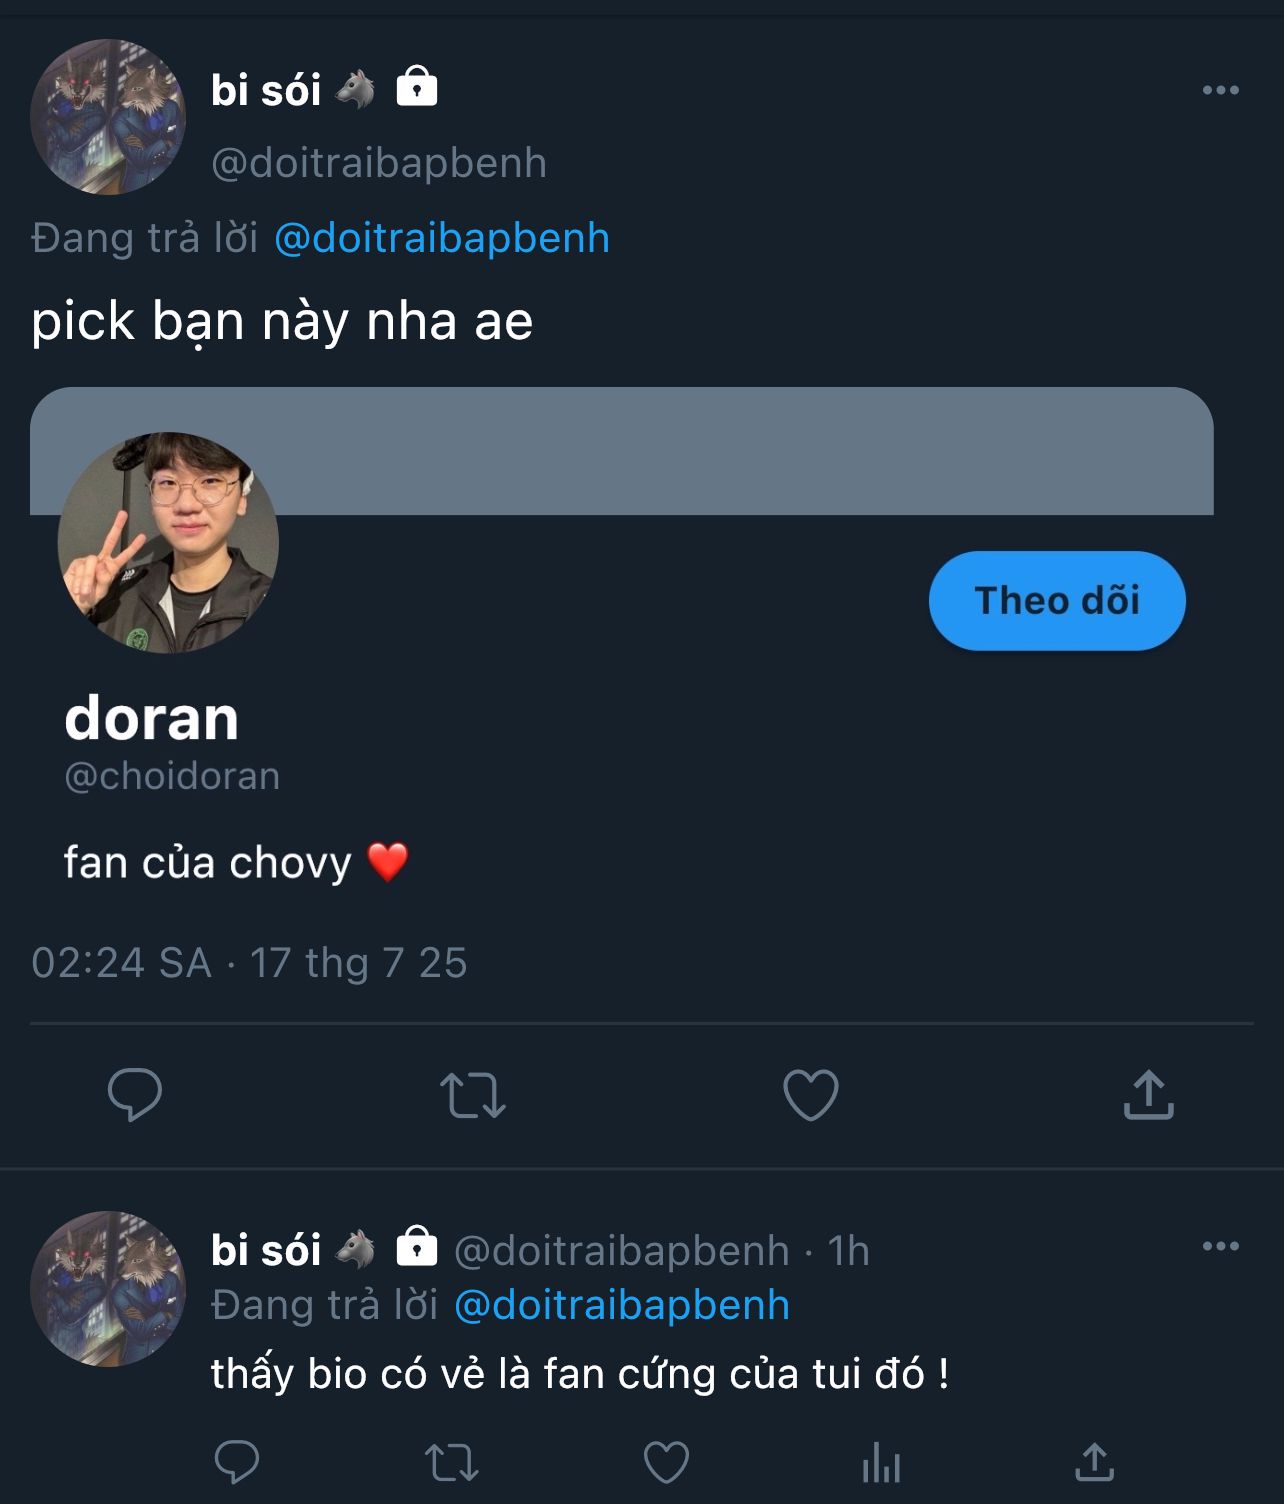Open bi sói's avatar on main tweet

pyautogui.click(x=108, y=116)
